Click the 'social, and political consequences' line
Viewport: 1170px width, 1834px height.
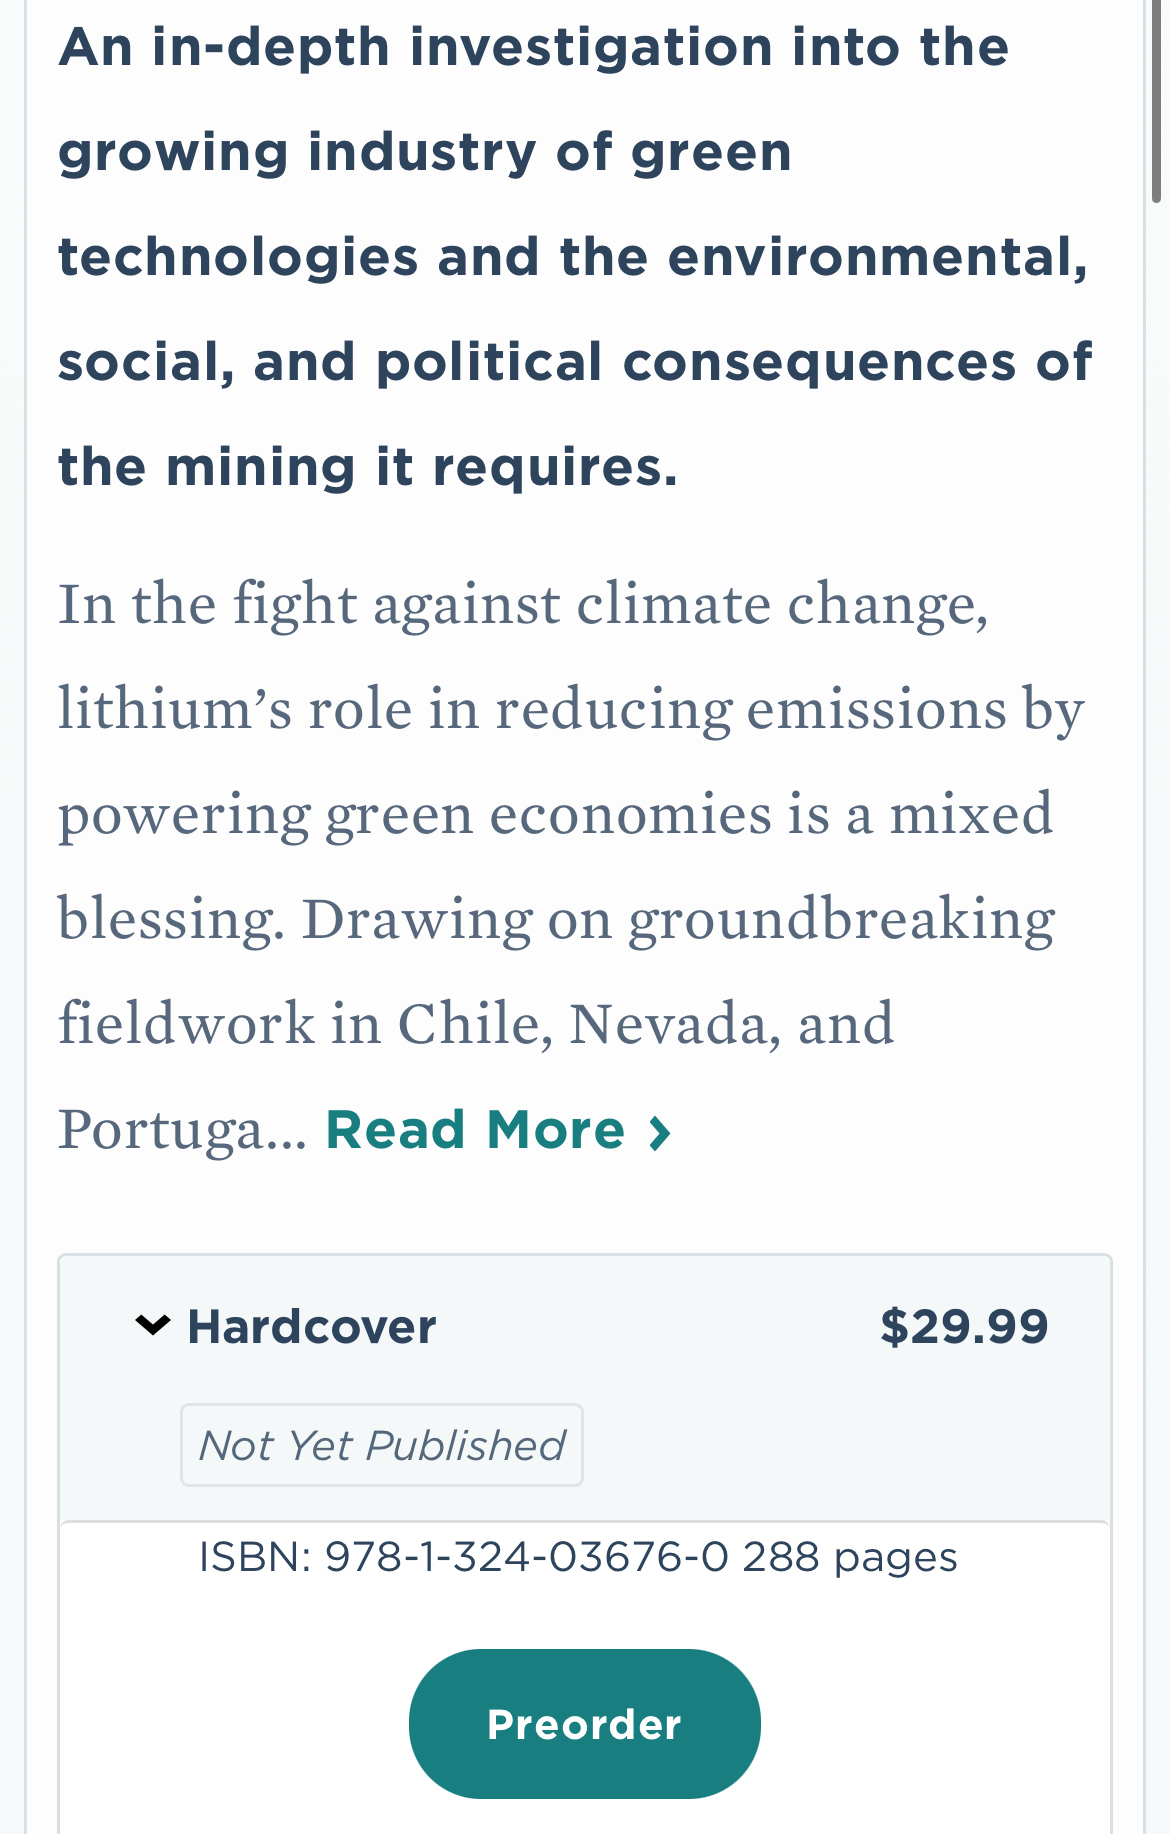point(574,362)
